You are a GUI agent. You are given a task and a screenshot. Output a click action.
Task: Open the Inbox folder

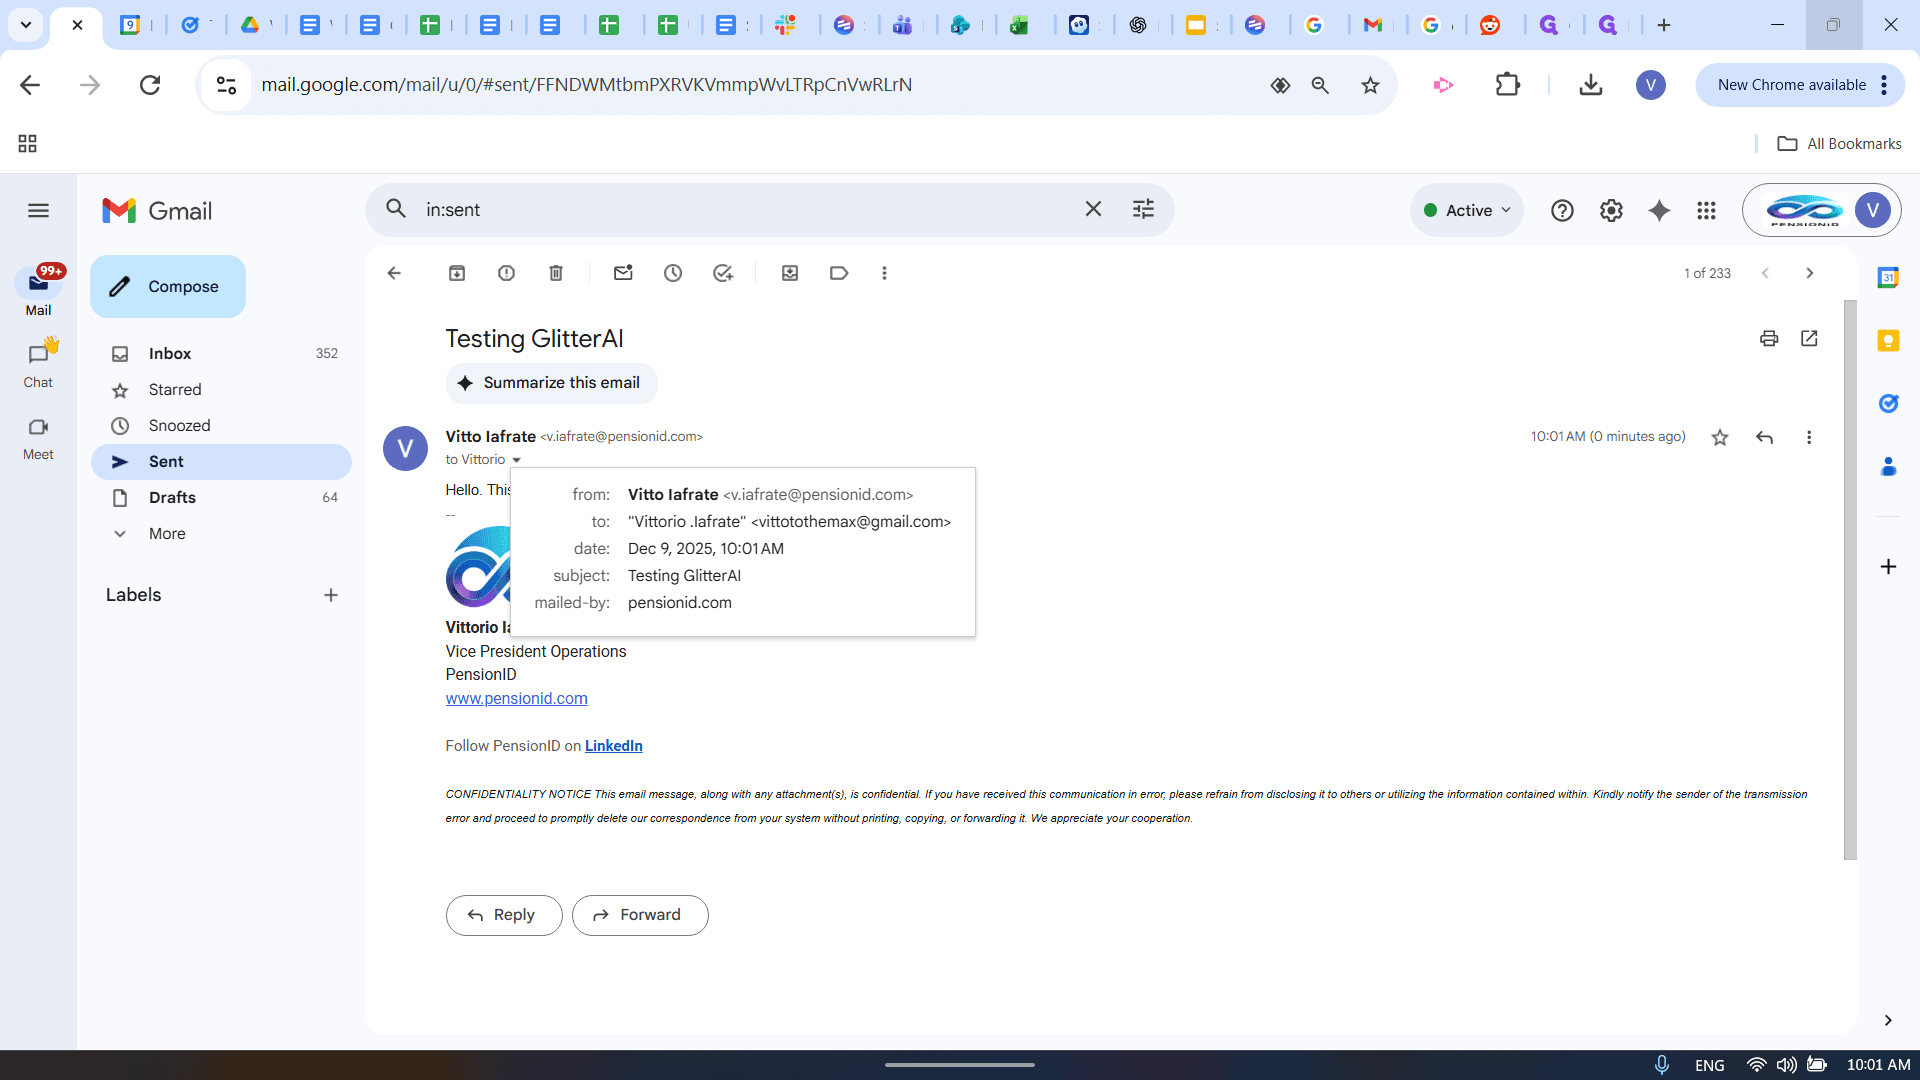[x=221, y=354]
